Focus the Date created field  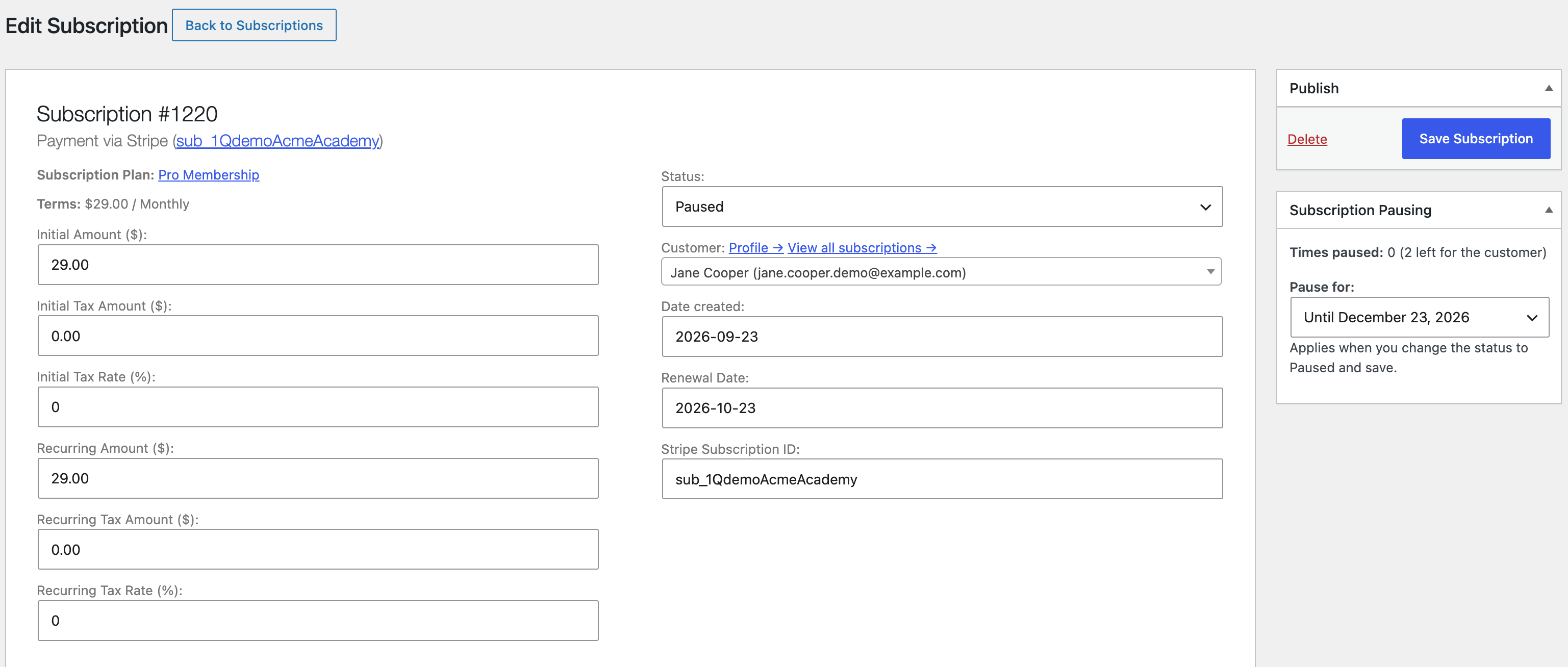coord(942,336)
